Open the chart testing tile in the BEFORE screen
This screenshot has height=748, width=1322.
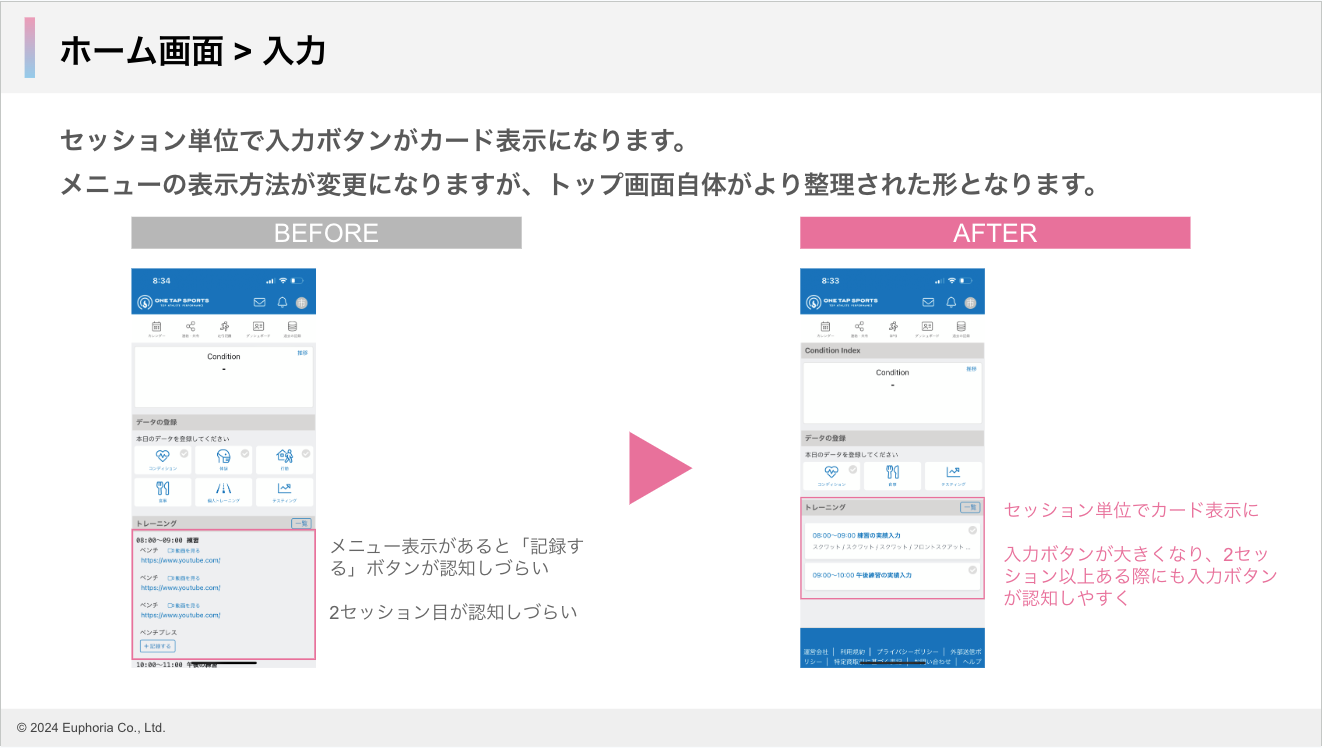[285, 492]
